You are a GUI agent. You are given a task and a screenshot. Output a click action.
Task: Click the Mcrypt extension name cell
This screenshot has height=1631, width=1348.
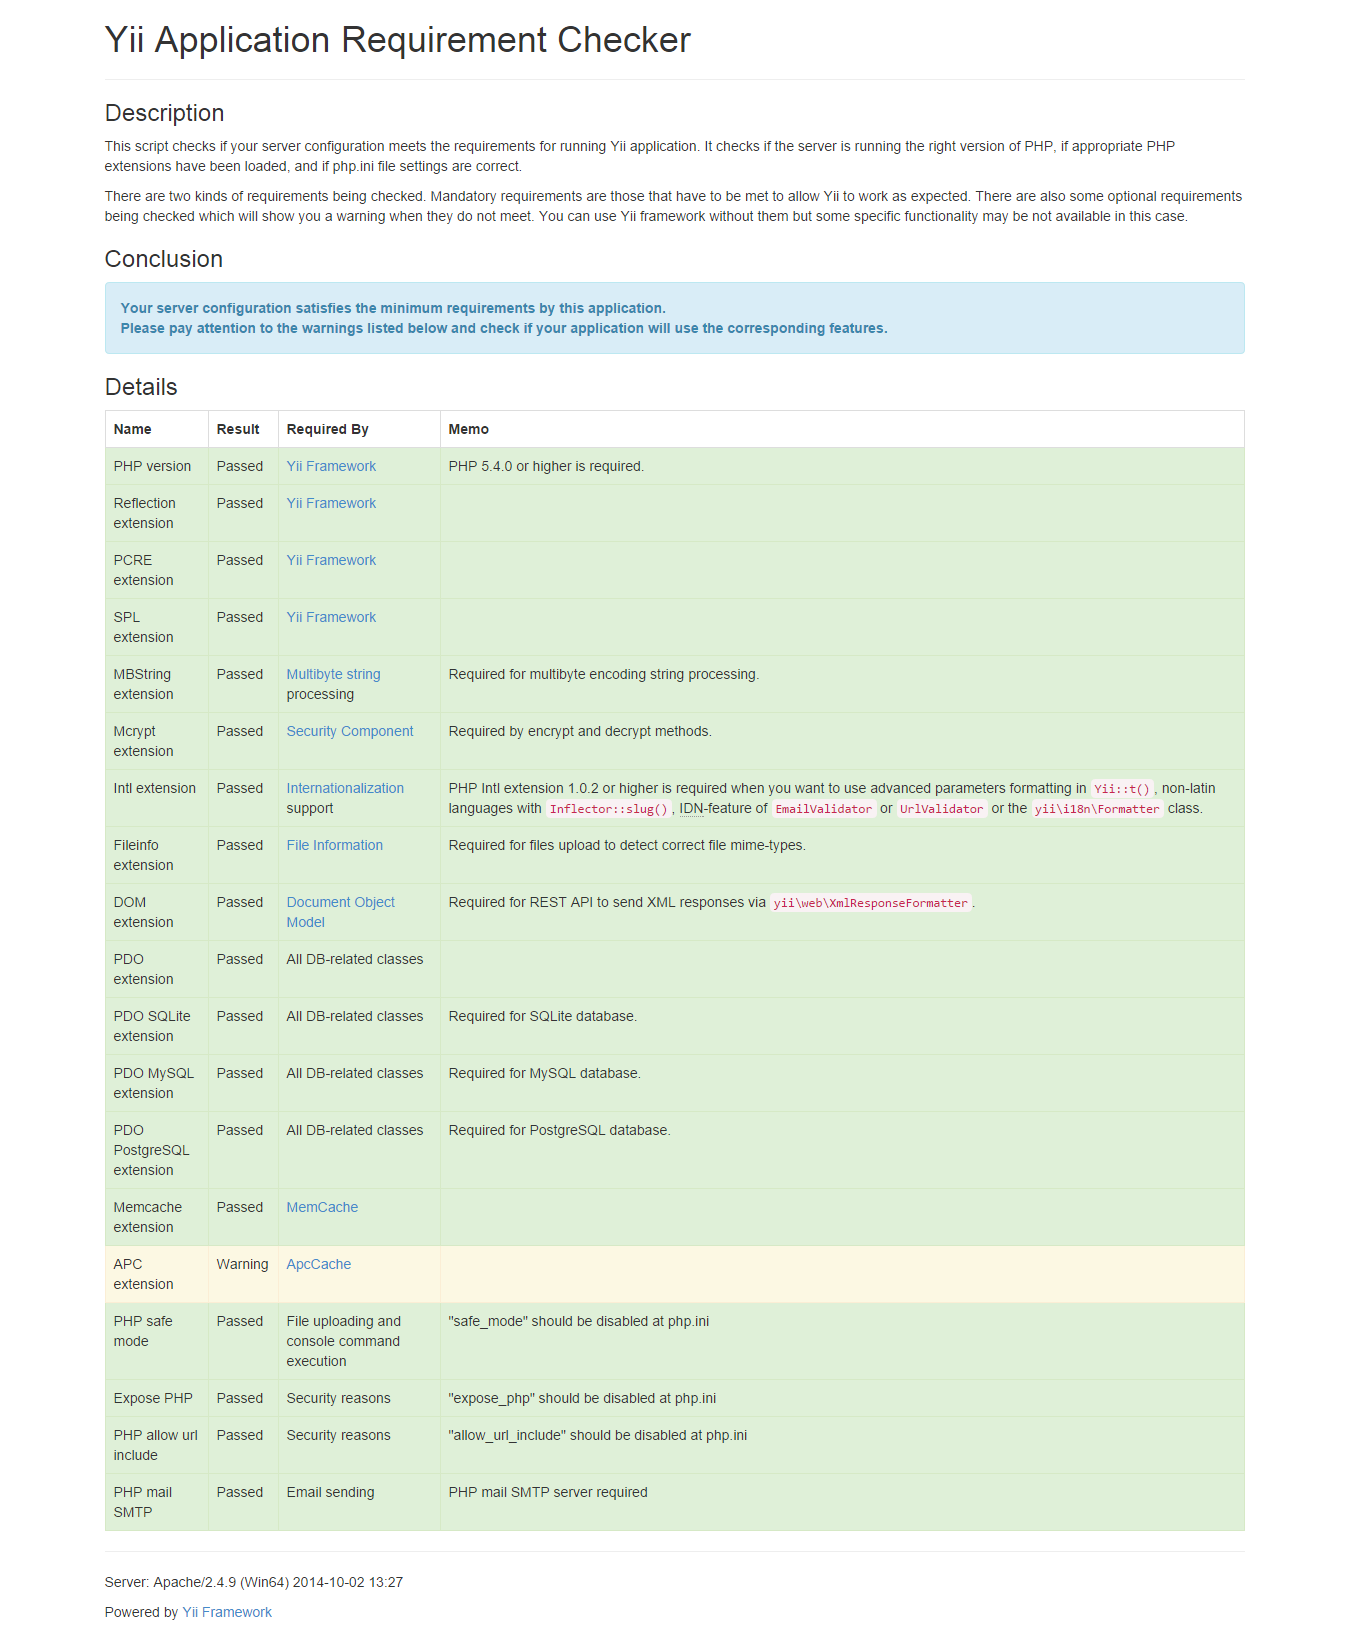(157, 741)
